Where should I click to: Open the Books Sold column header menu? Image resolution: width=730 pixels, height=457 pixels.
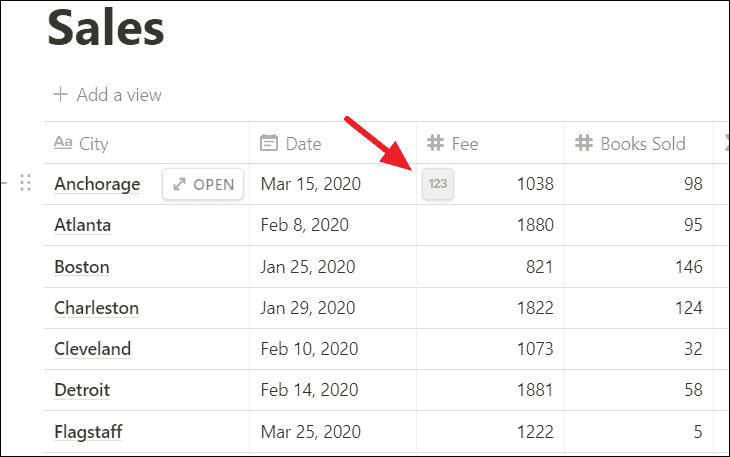click(x=639, y=143)
